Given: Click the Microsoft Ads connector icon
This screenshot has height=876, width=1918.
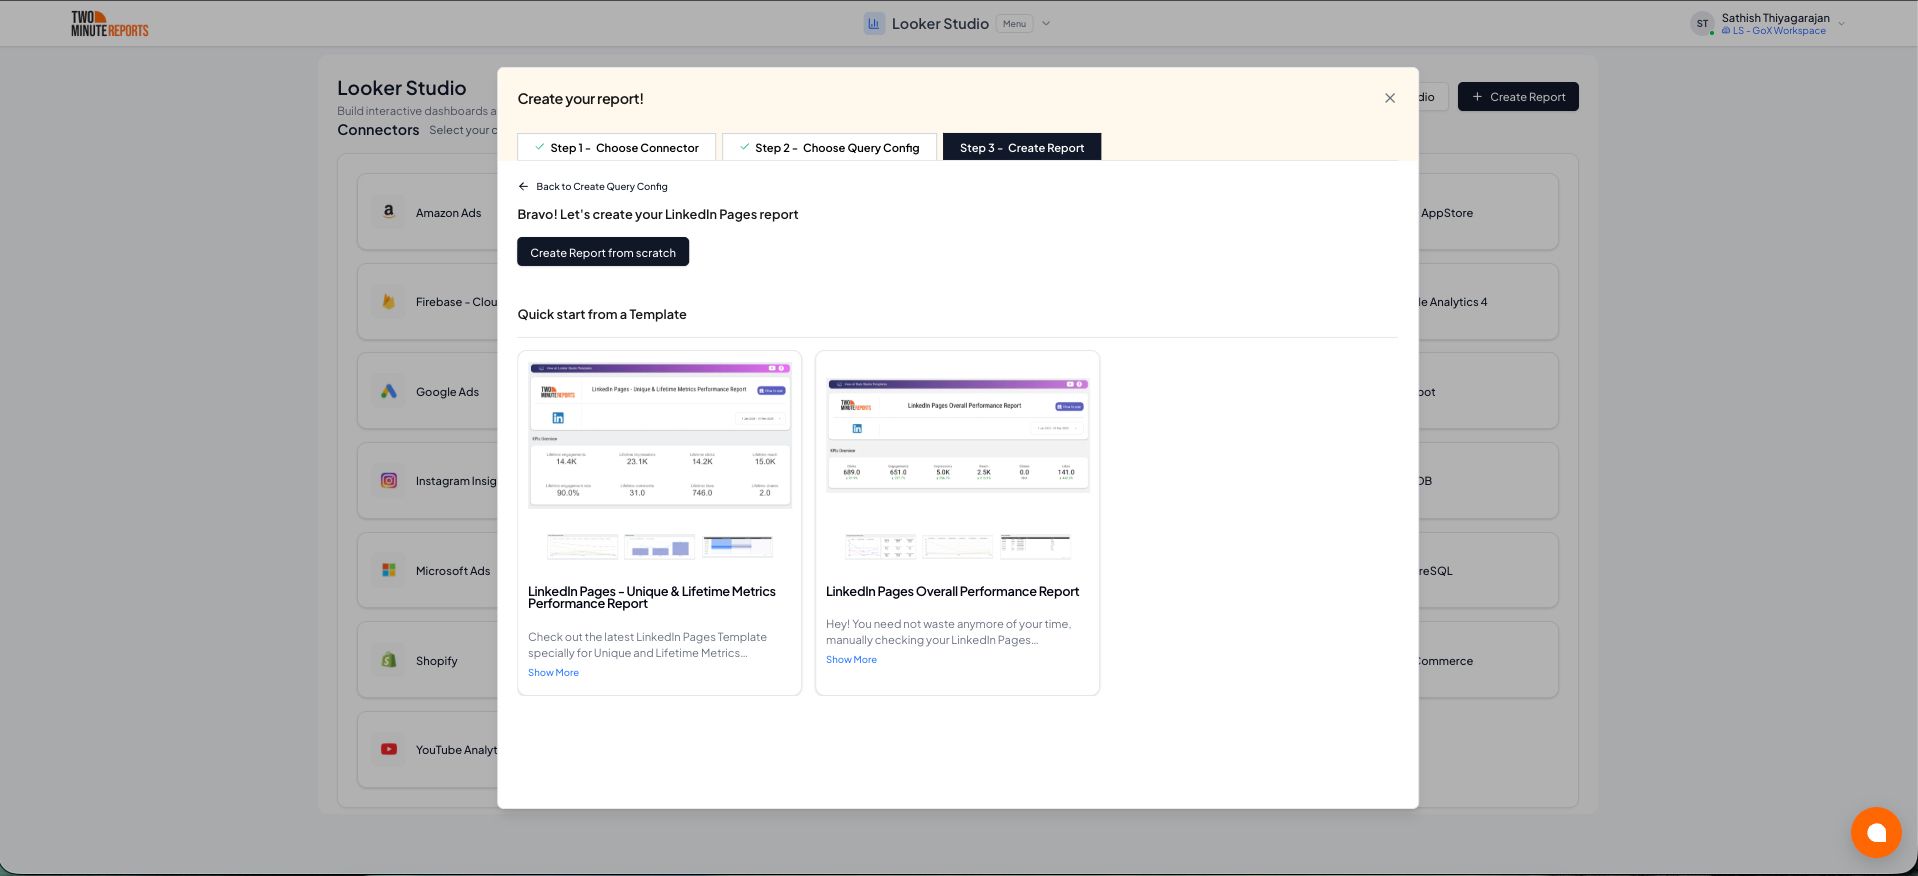Looking at the screenshot, I should click(389, 570).
